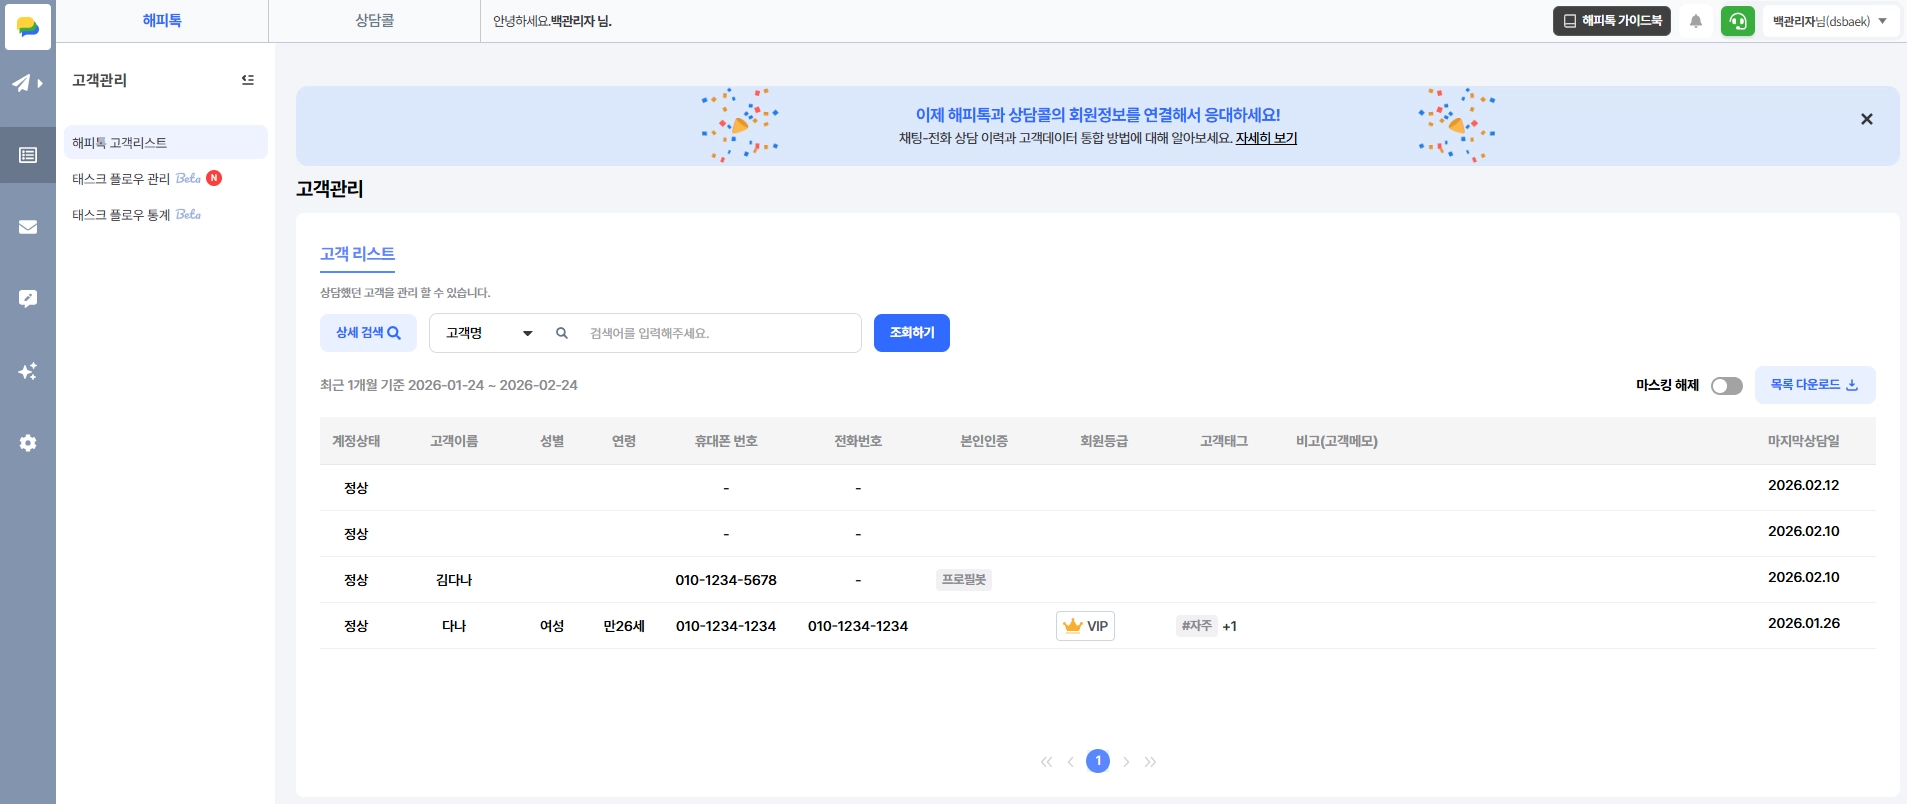This screenshot has height=804, width=1907.
Task: Open 태스크 플로우 관리 menu item
Action: 121,179
